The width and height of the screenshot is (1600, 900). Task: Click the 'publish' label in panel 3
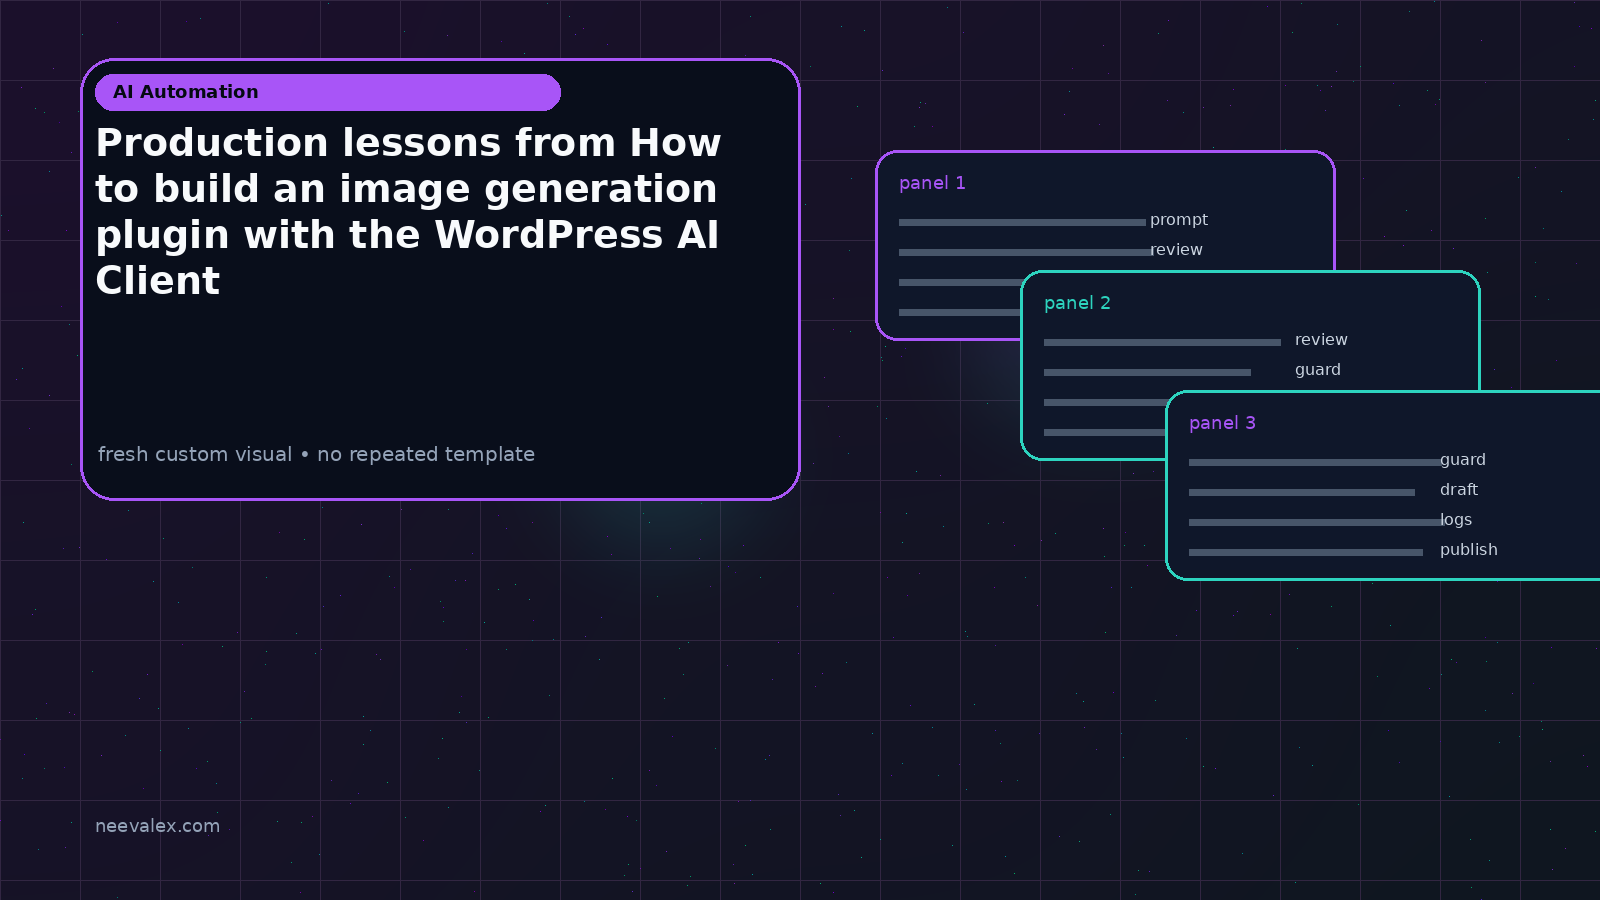[1469, 550]
